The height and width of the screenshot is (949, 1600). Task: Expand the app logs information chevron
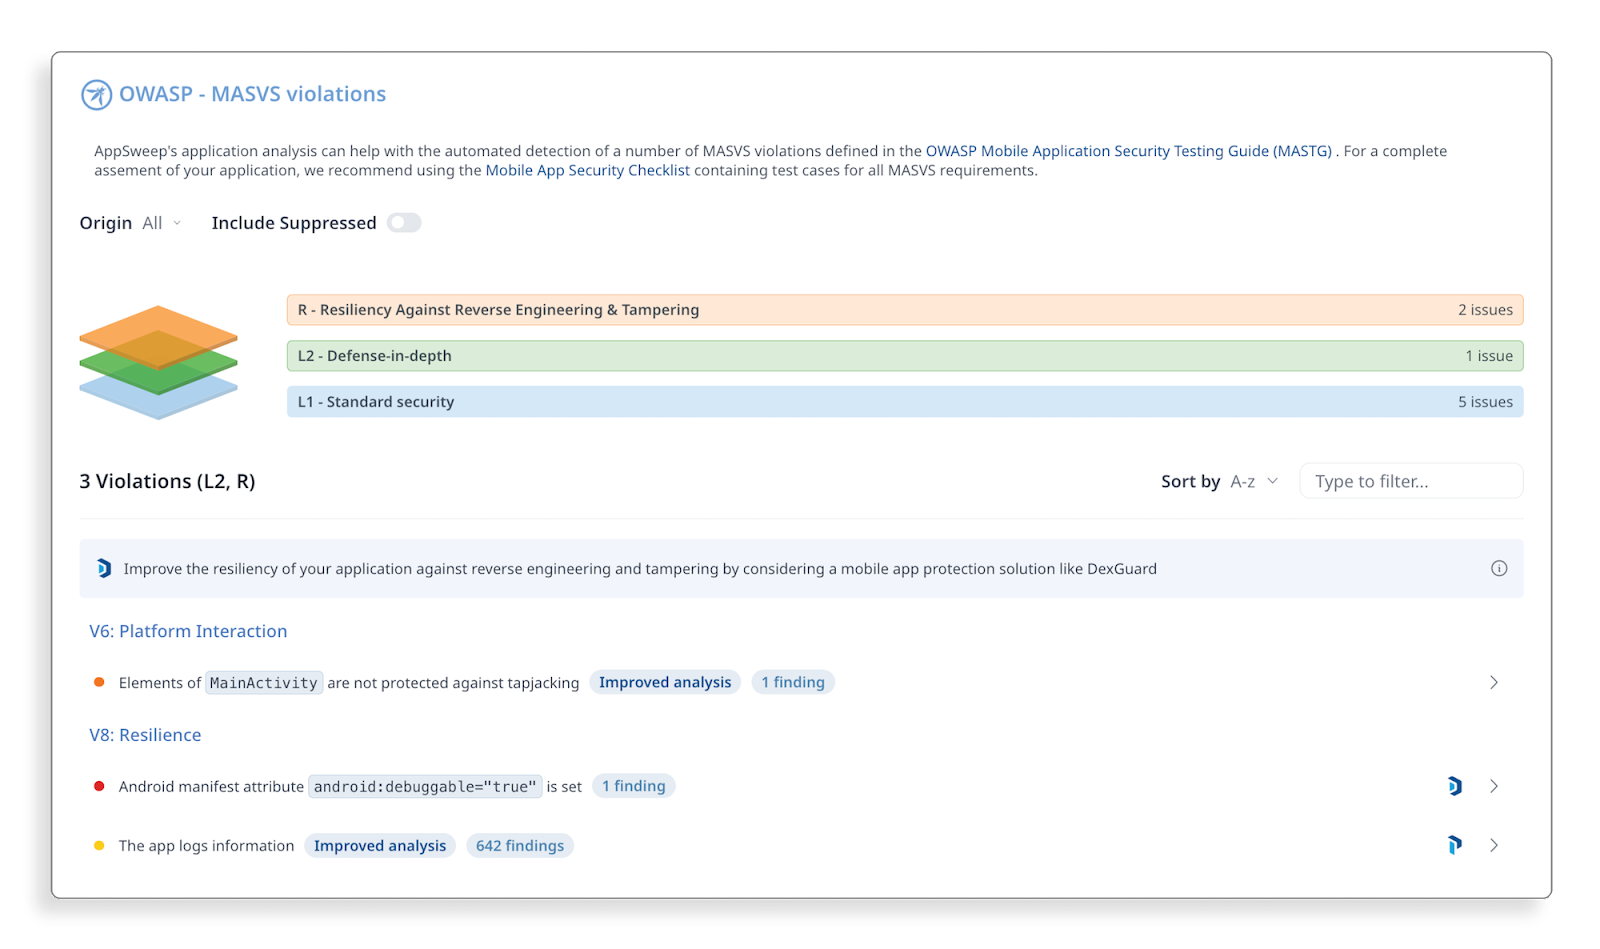click(1494, 846)
